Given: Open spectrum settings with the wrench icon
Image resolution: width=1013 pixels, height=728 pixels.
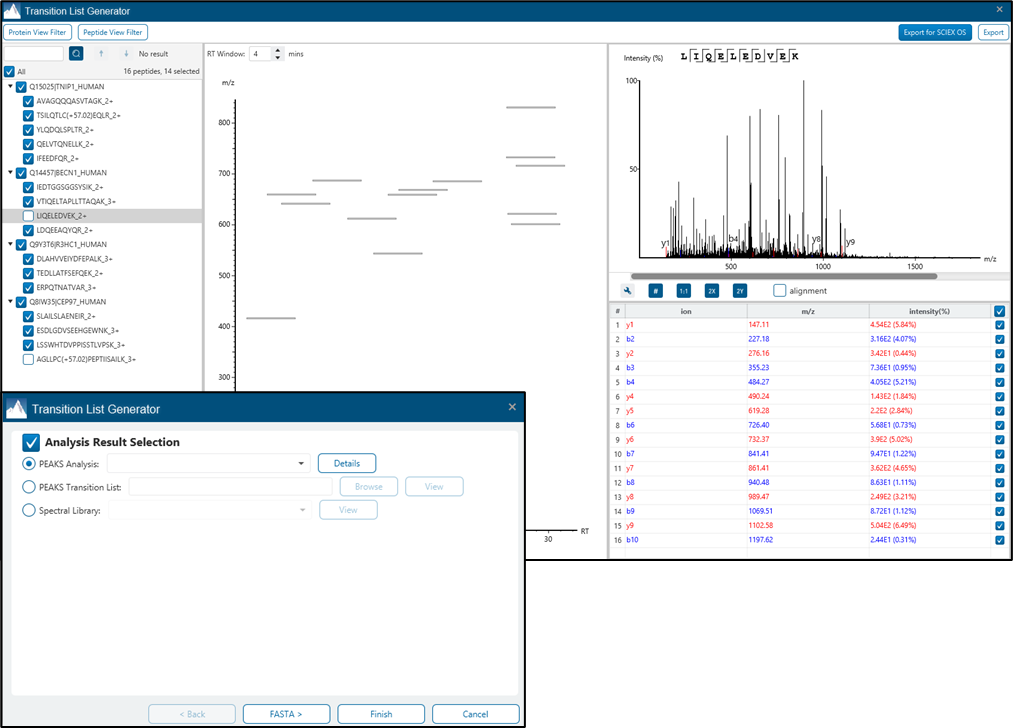Looking at the screenshot, I should (x=628, y=291).
